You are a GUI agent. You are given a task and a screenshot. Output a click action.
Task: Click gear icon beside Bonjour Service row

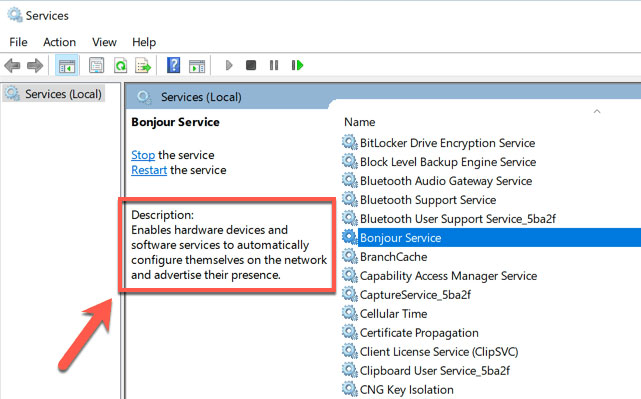(x=350, y=237)
